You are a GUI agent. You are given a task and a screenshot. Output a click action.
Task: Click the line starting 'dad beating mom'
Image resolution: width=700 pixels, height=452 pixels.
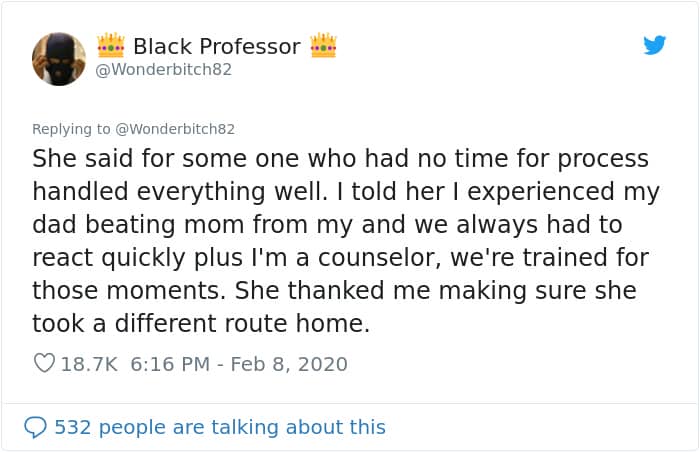pos(325,225)
